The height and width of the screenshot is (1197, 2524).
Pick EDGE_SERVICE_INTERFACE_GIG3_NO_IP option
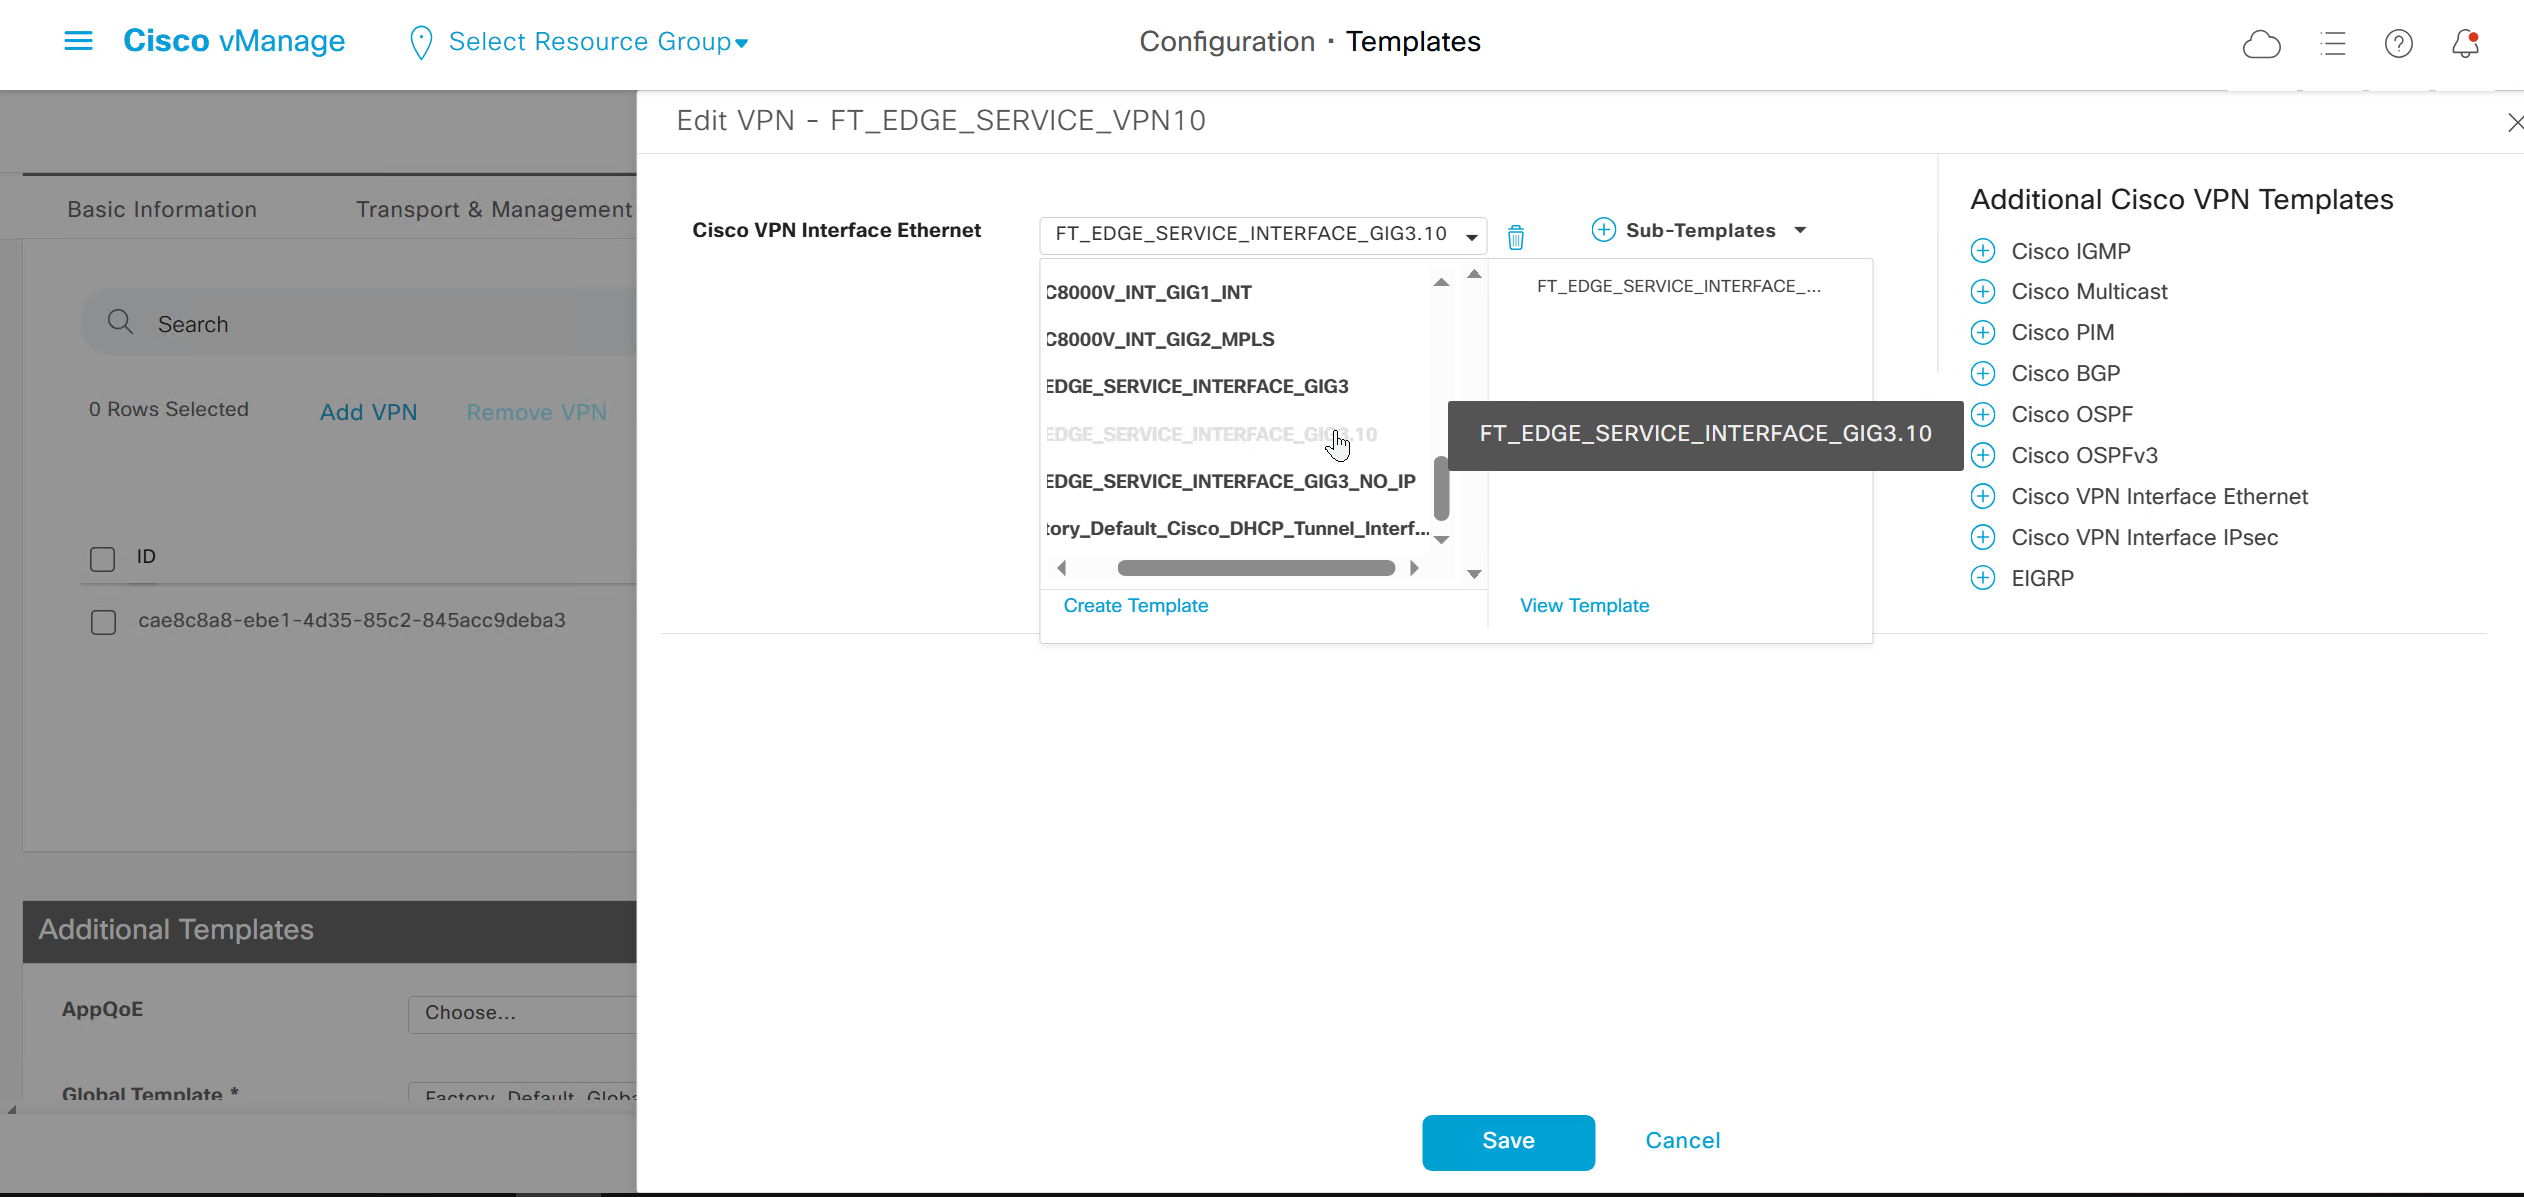click(x=1230, y=481)
